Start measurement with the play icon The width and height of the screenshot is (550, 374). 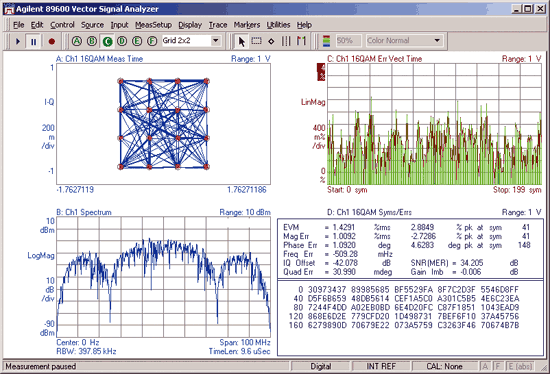(x=18, y=41)
